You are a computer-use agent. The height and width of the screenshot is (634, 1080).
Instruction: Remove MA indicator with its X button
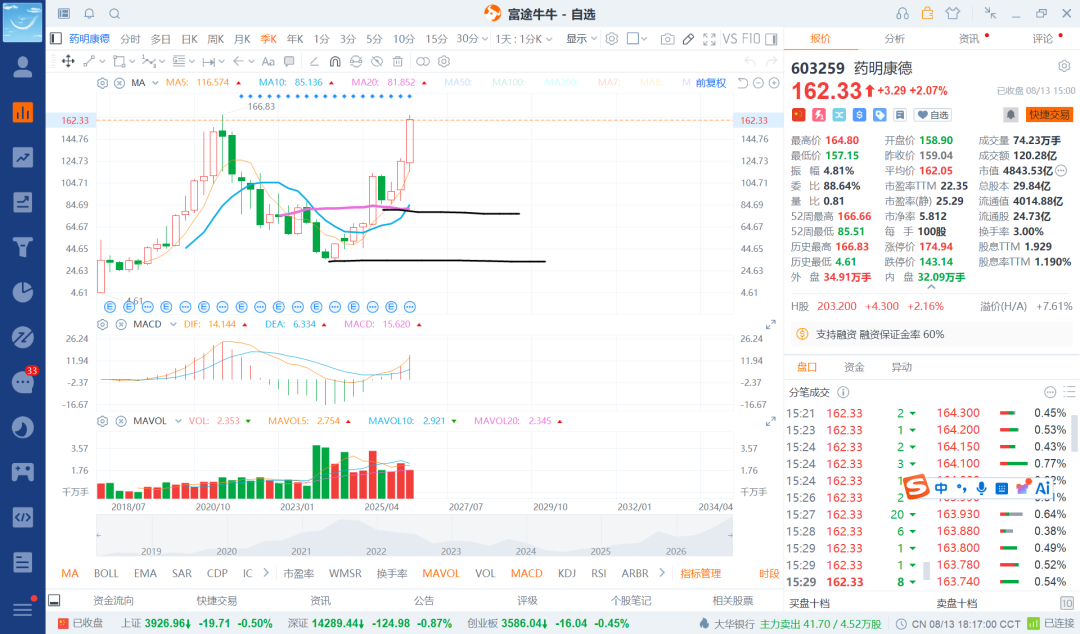point(119,83)
